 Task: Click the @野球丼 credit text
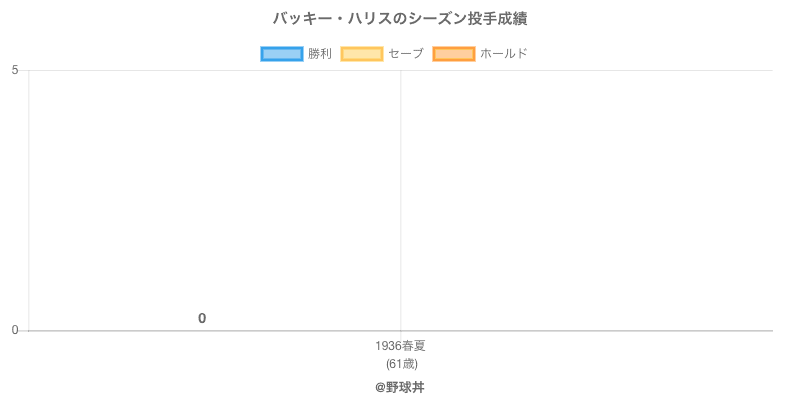400,387
